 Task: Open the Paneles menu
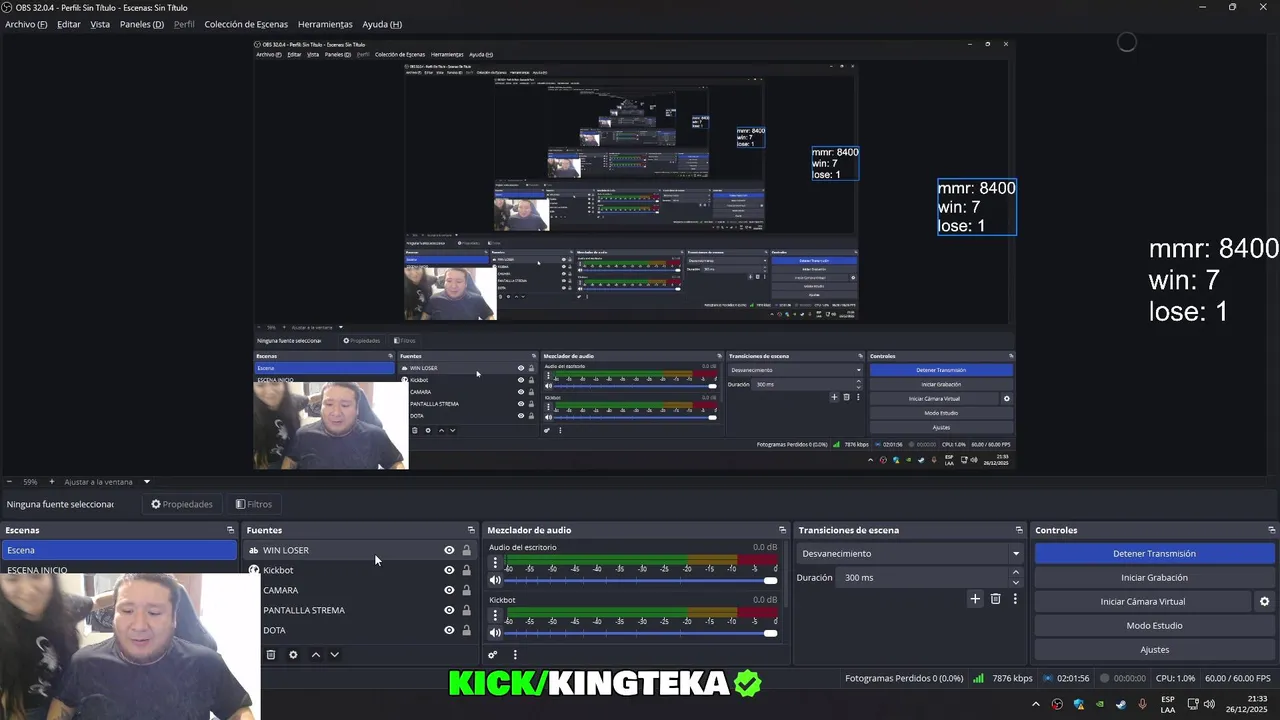[141, 24]
